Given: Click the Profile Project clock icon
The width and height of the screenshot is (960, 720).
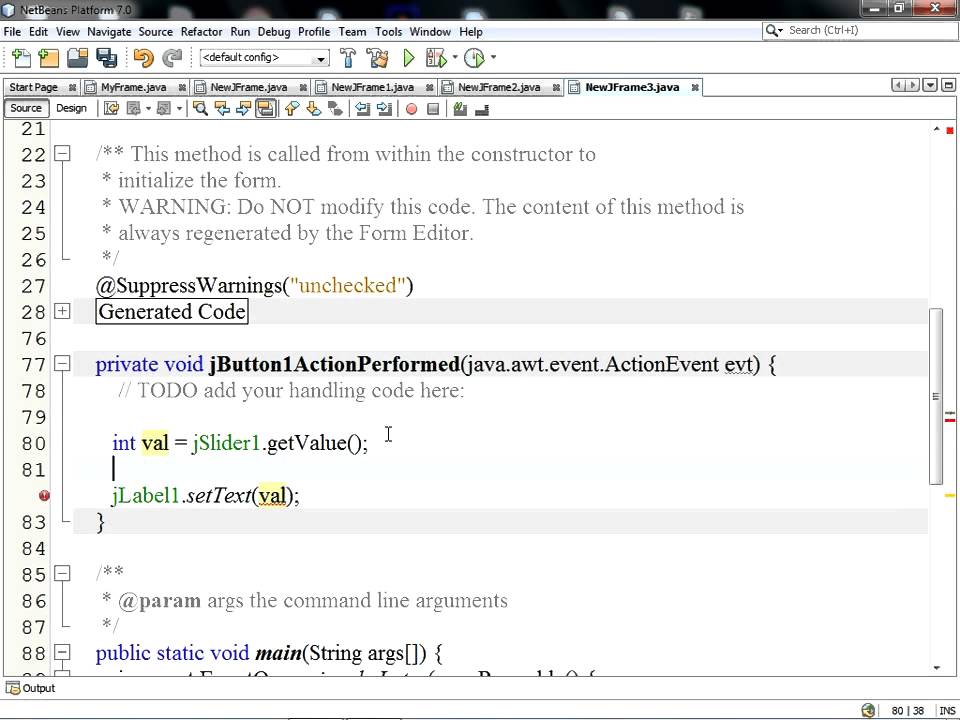Looking at the screenshot, I should tap(474, 58).
